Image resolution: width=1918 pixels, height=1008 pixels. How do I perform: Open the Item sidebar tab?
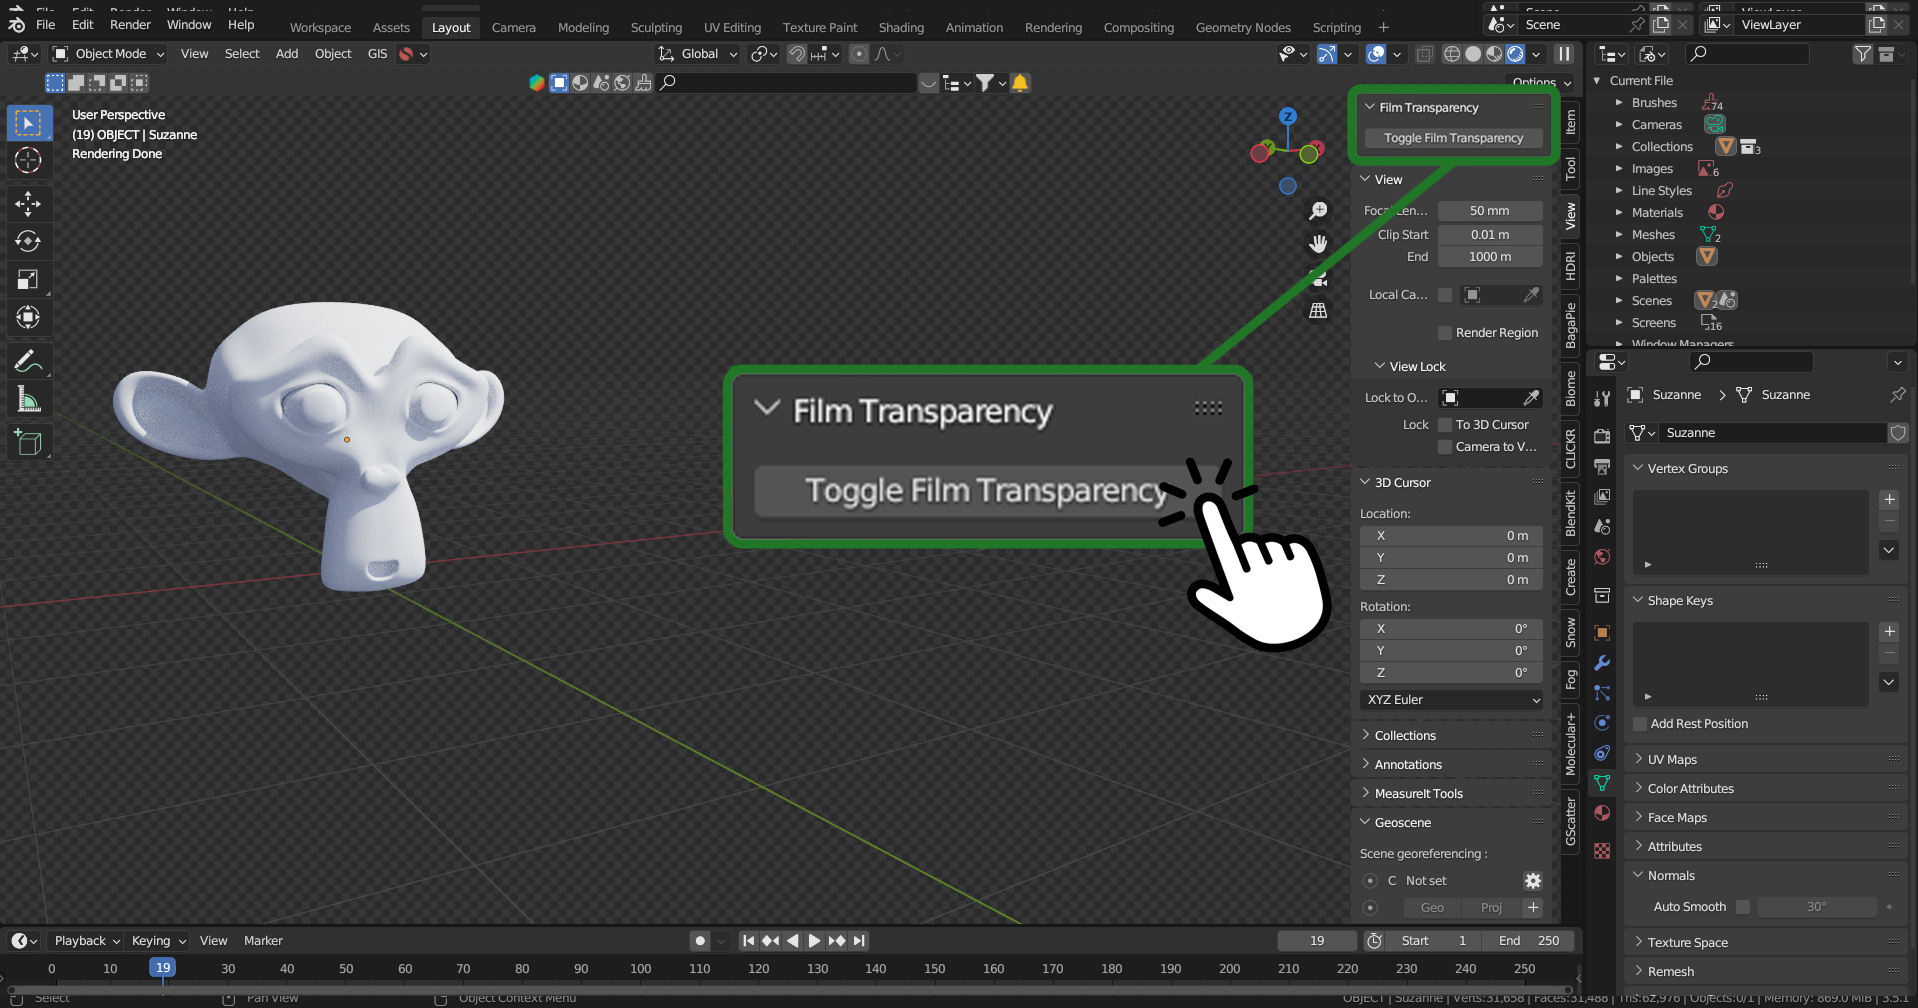(x=1571, y=122)
